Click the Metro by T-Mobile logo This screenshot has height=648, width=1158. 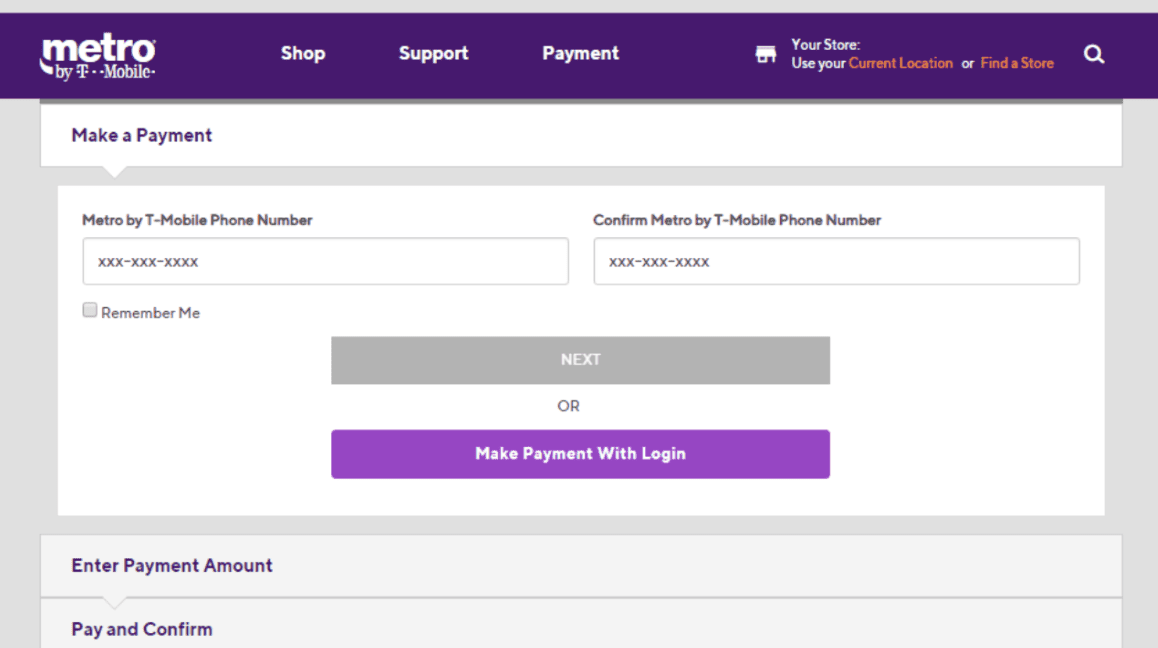coord(98,56)
